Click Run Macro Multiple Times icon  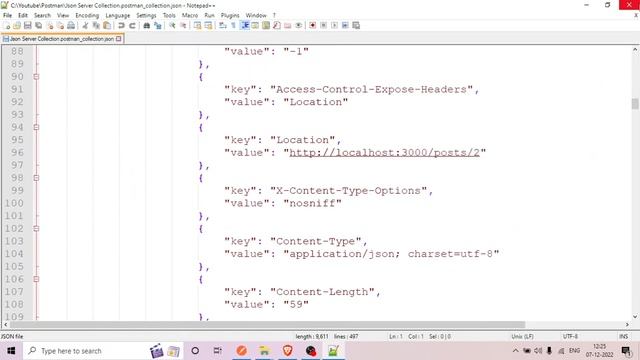coord(345,25)
